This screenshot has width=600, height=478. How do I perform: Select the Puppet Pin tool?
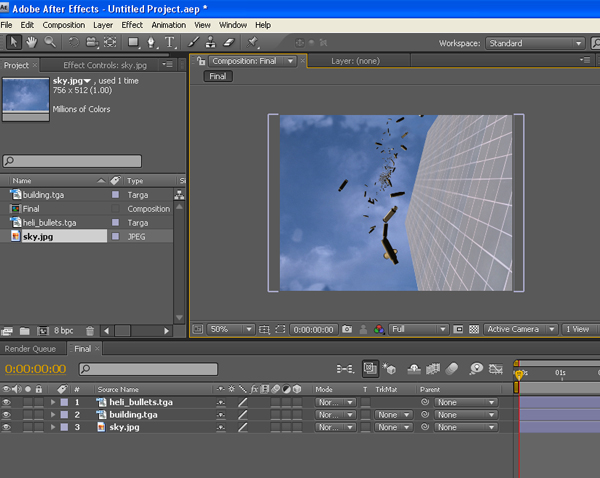[252, 42]
